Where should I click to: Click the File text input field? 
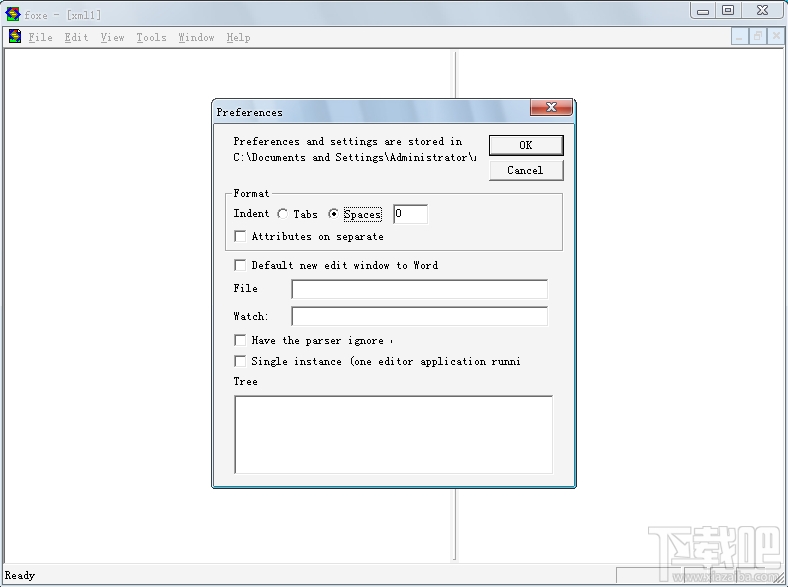coord(419,289)
